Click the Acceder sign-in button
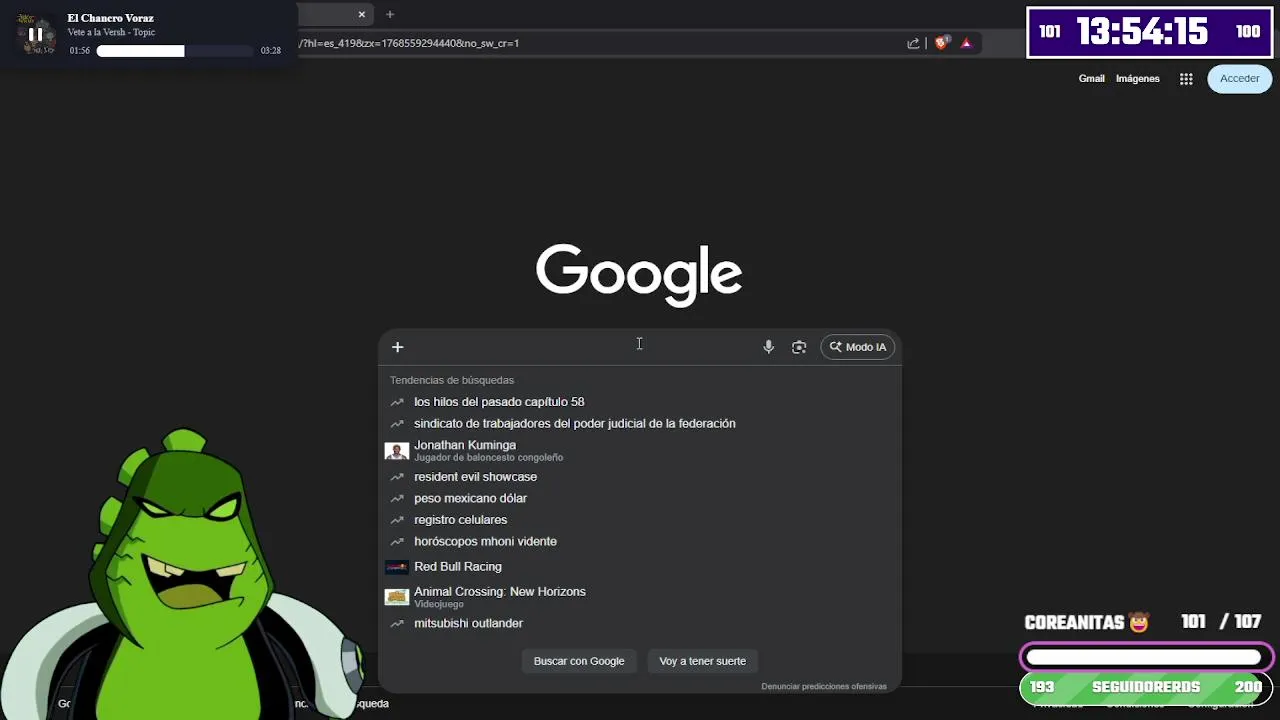Screen dimensions: 1280x720 [x=1239, y=79]
